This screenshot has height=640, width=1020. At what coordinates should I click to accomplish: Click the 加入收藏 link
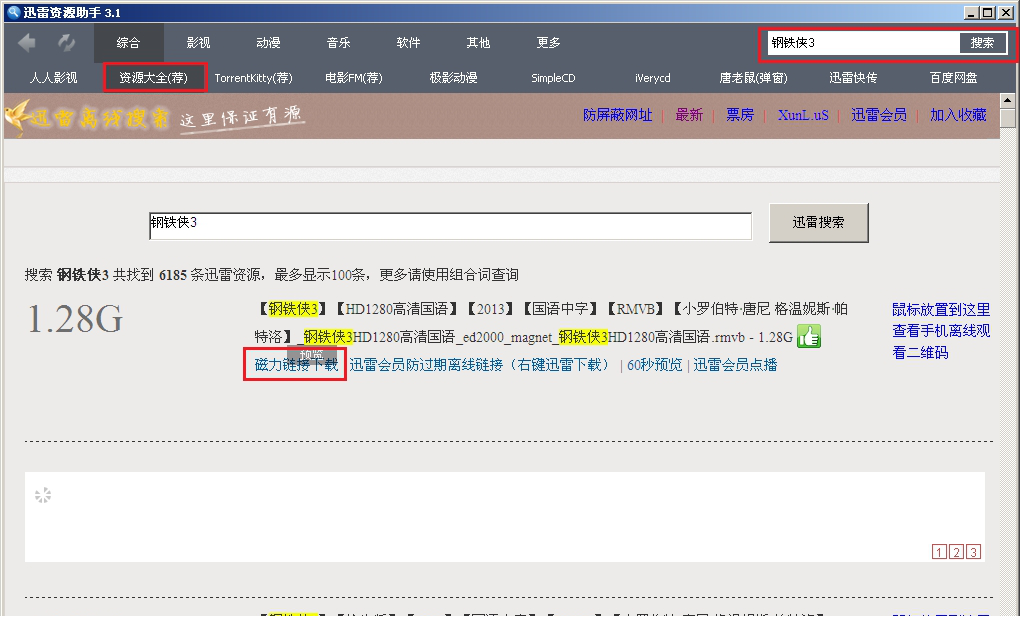[958, 115]
